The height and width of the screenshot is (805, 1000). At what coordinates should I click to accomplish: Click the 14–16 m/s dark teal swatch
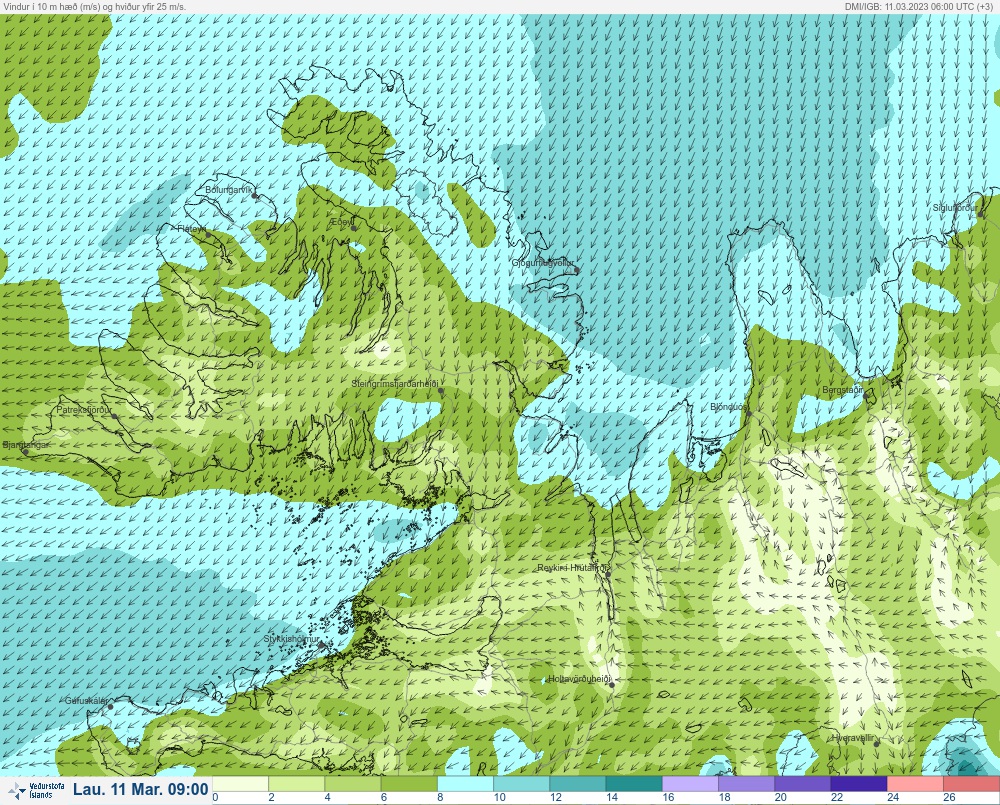[634, 783]
